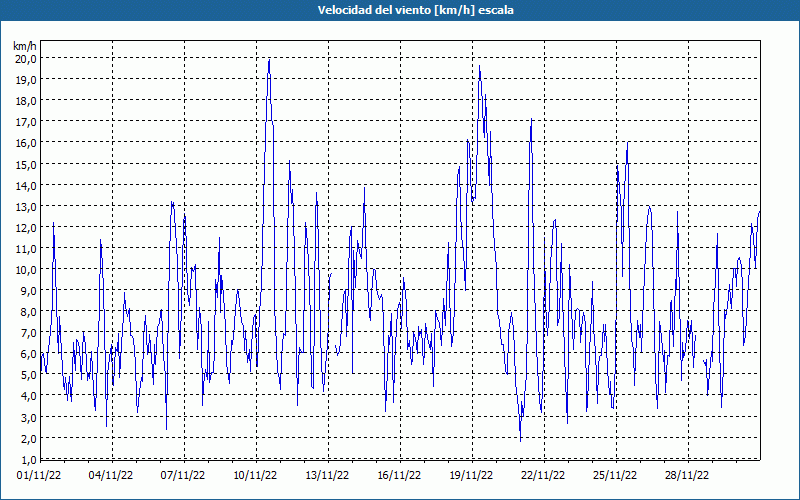Click the 7,0 y-axis value
This screenshot has width=800, height=500.
pos(29,333)
